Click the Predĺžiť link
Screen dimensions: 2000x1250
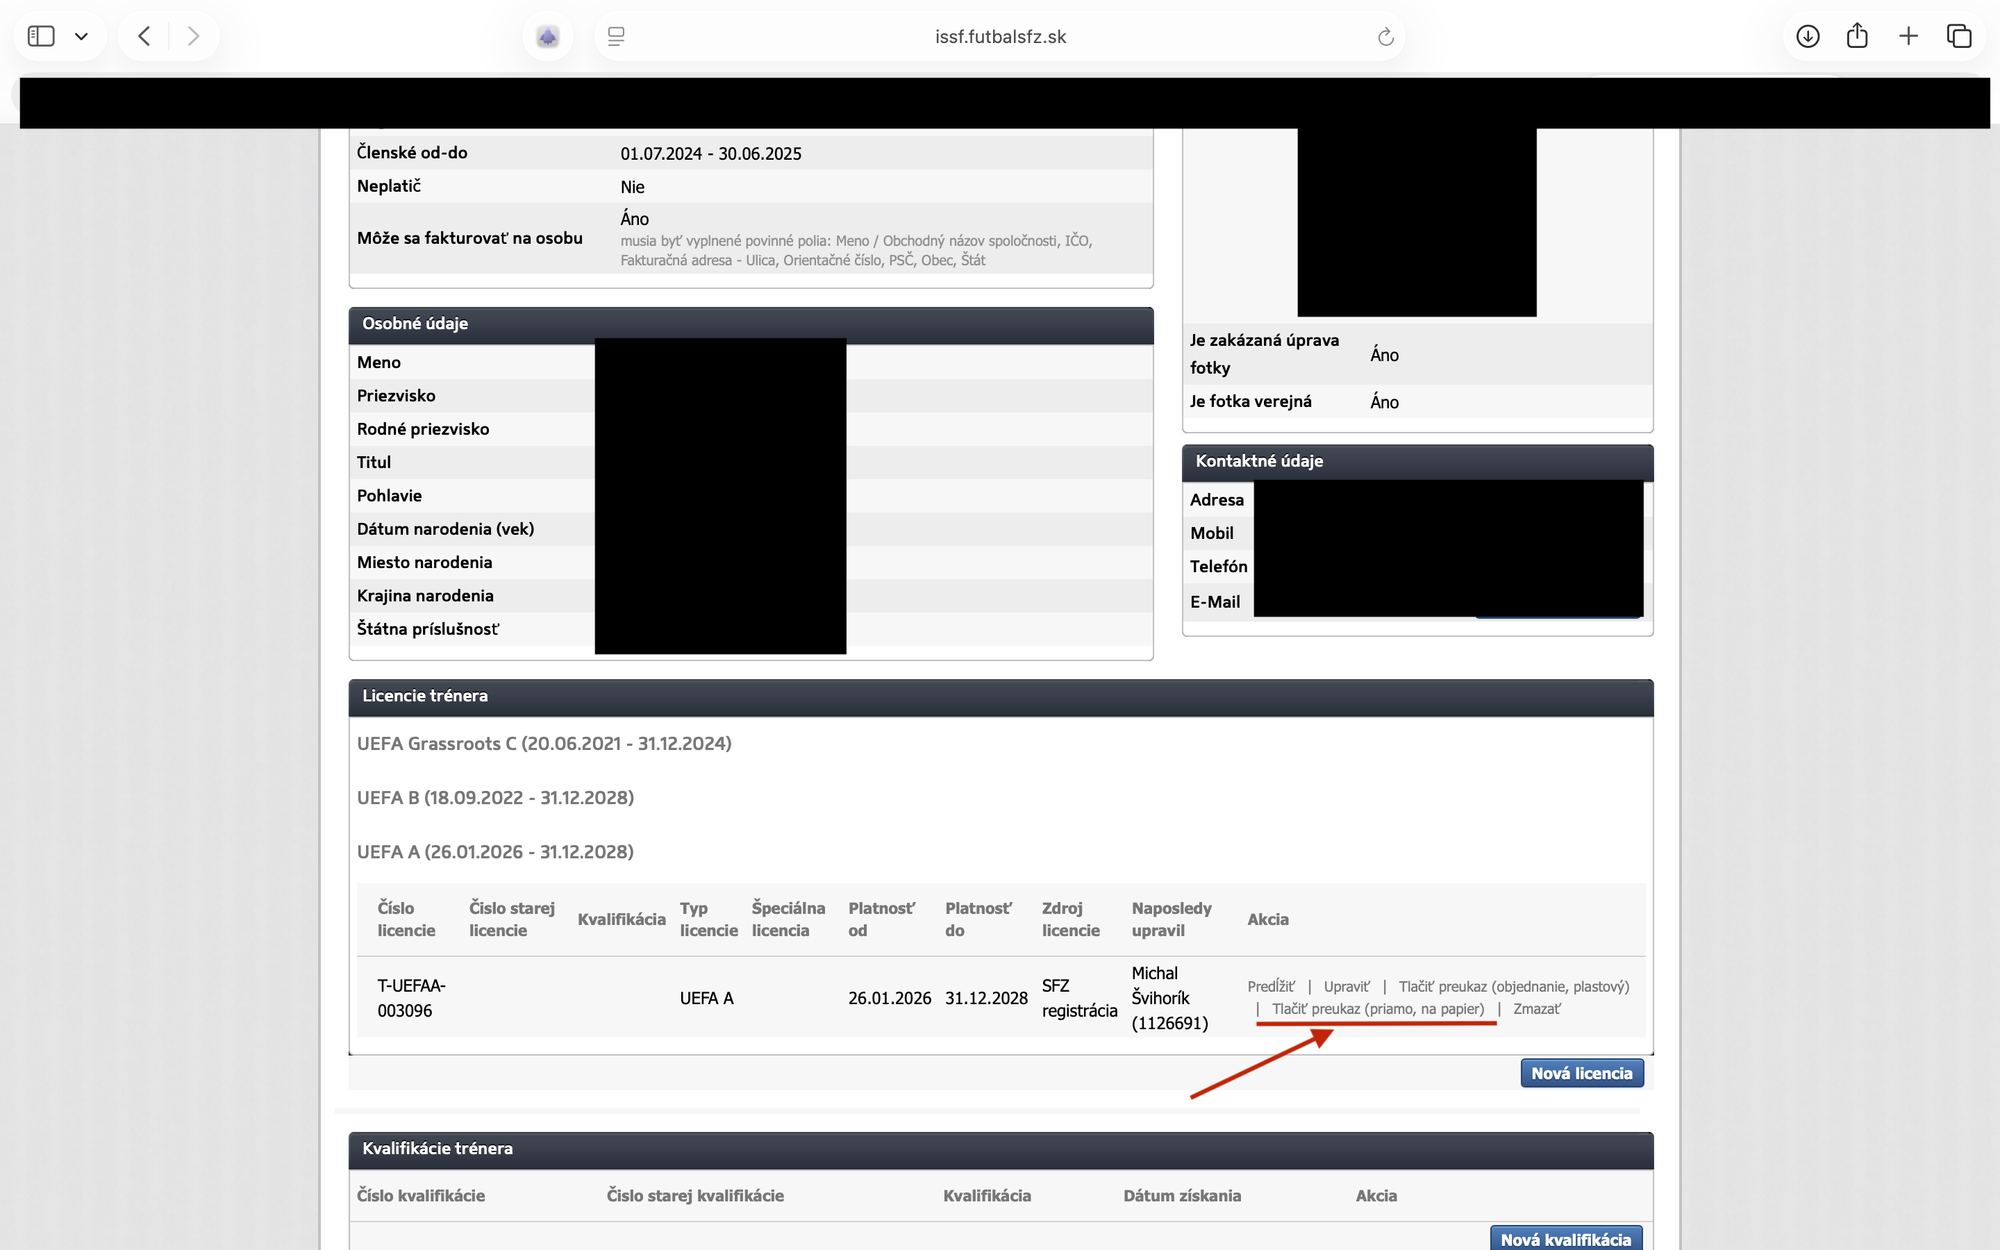1270,986
